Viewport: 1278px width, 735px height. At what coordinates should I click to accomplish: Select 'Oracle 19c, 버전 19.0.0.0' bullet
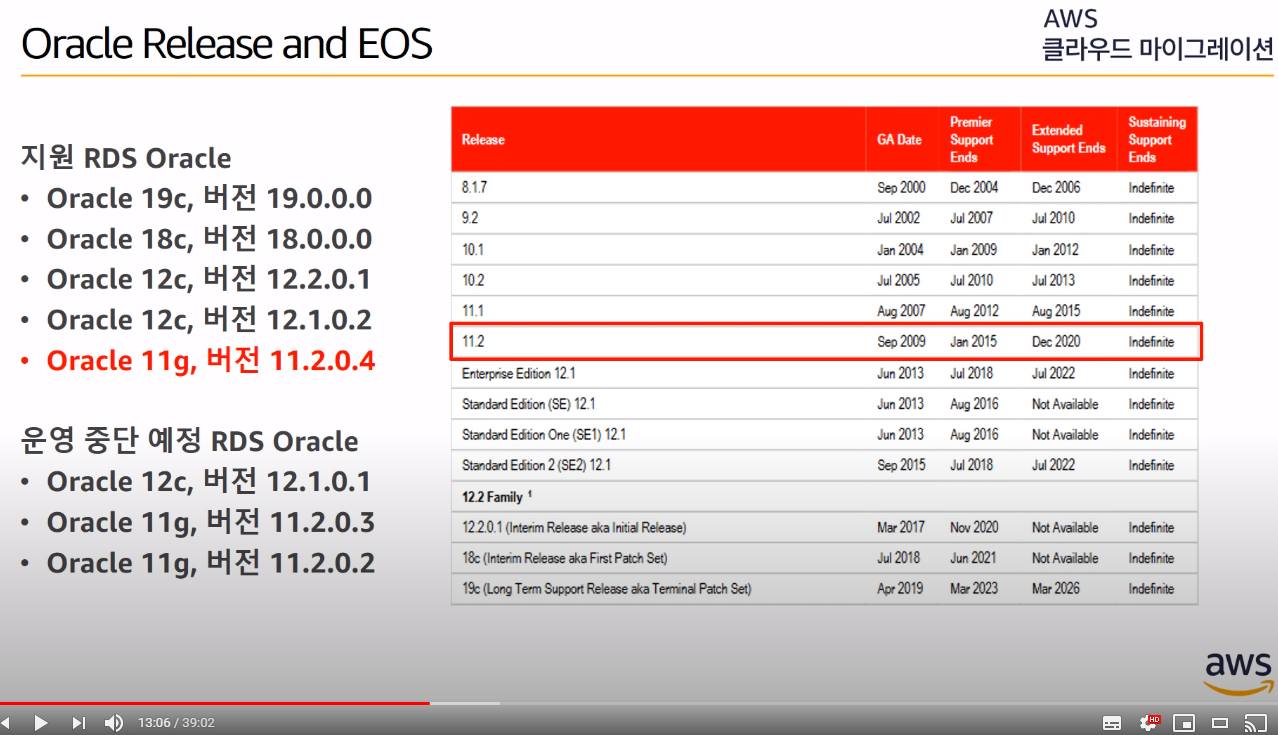point(209,198)
